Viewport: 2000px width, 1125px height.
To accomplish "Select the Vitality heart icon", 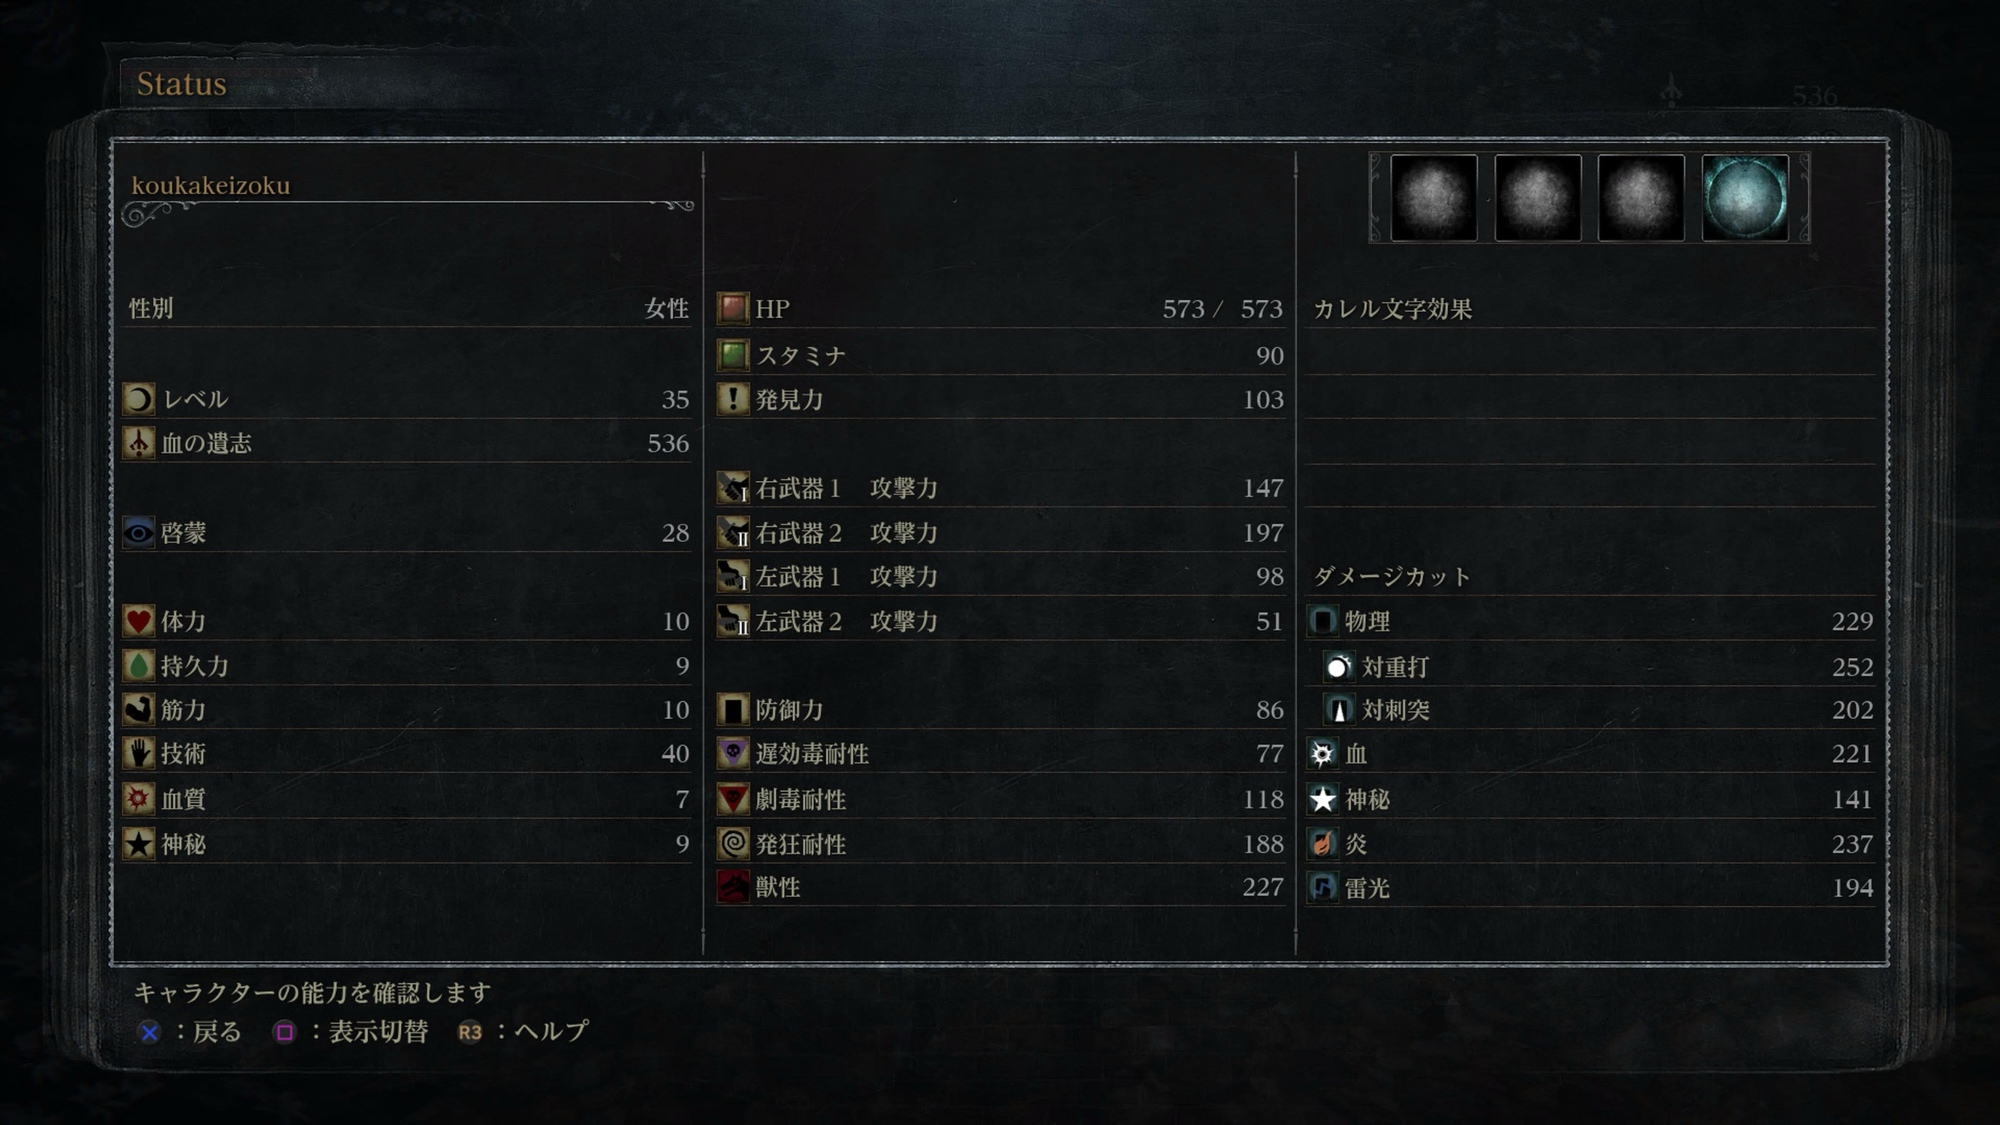I will coord(138,621).
